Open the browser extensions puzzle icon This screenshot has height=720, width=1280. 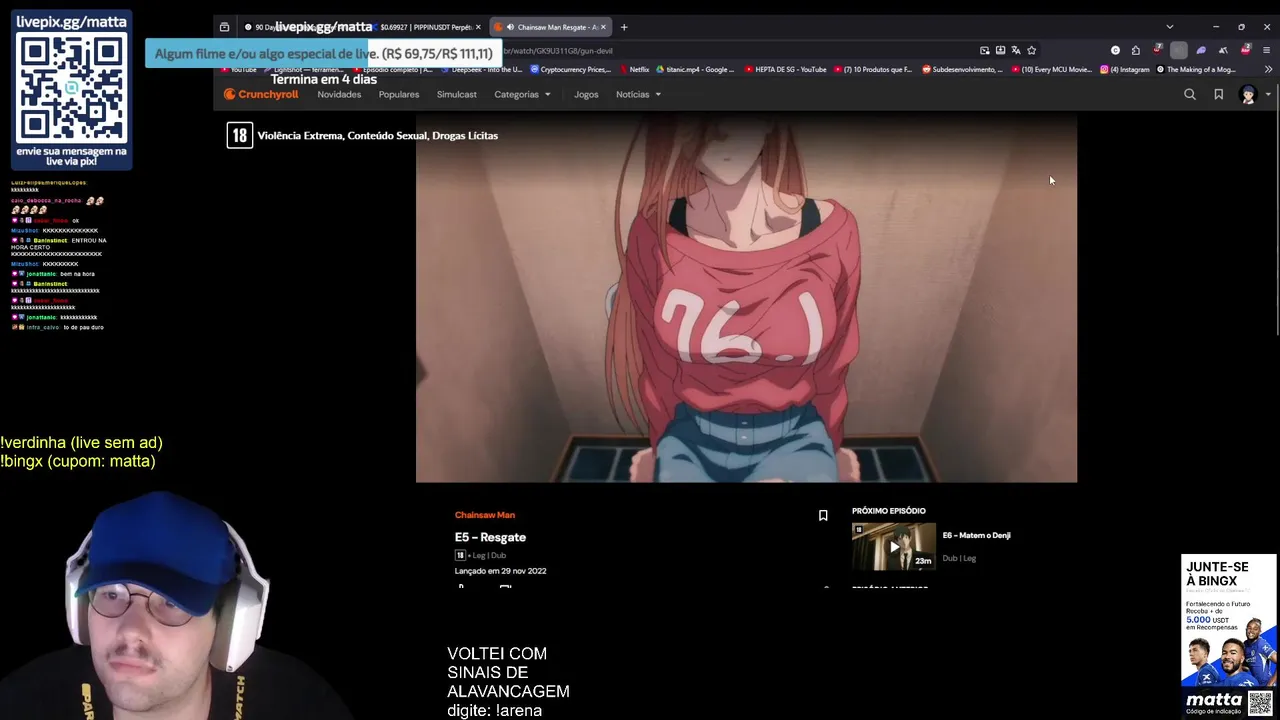pos(1135,50)
